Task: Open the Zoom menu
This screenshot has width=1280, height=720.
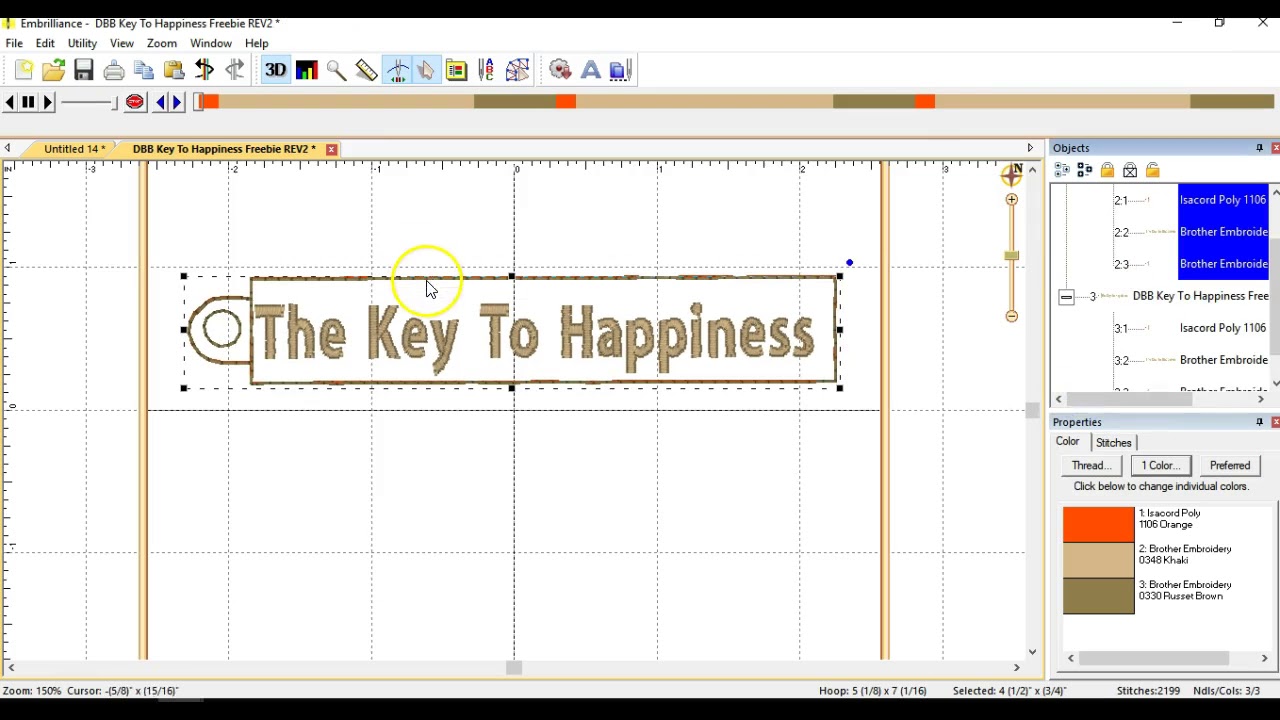Action: pyautogui.click(x=162, y=44)
